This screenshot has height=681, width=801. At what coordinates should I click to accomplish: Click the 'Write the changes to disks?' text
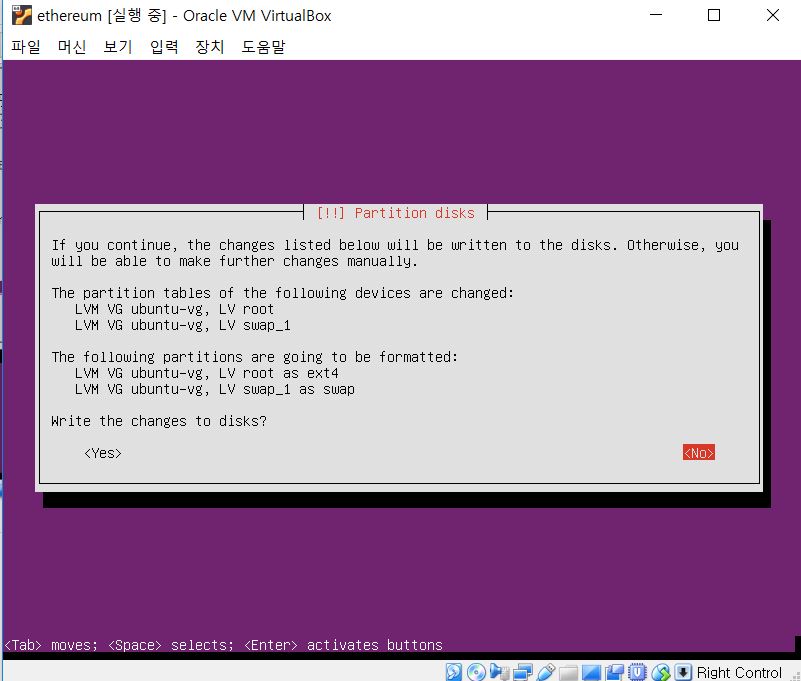(x=159, y=421)
